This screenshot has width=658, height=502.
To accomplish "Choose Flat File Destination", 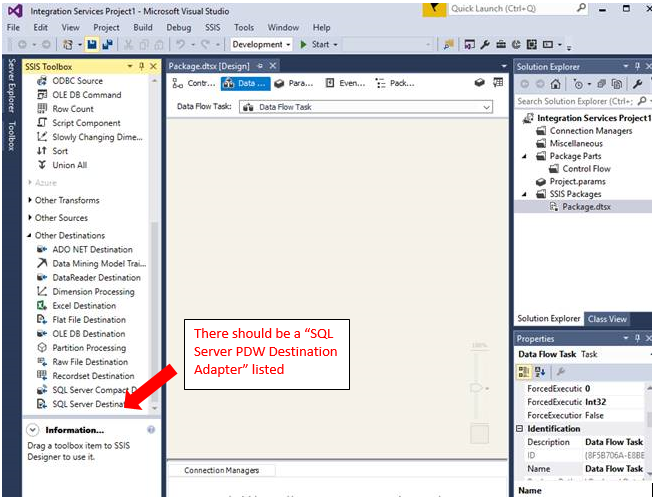I will point(89,320).
